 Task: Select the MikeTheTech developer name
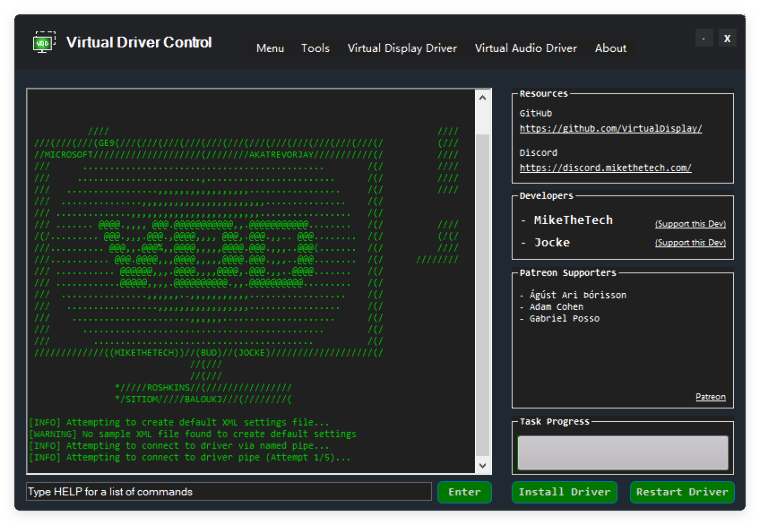point(573,220)
